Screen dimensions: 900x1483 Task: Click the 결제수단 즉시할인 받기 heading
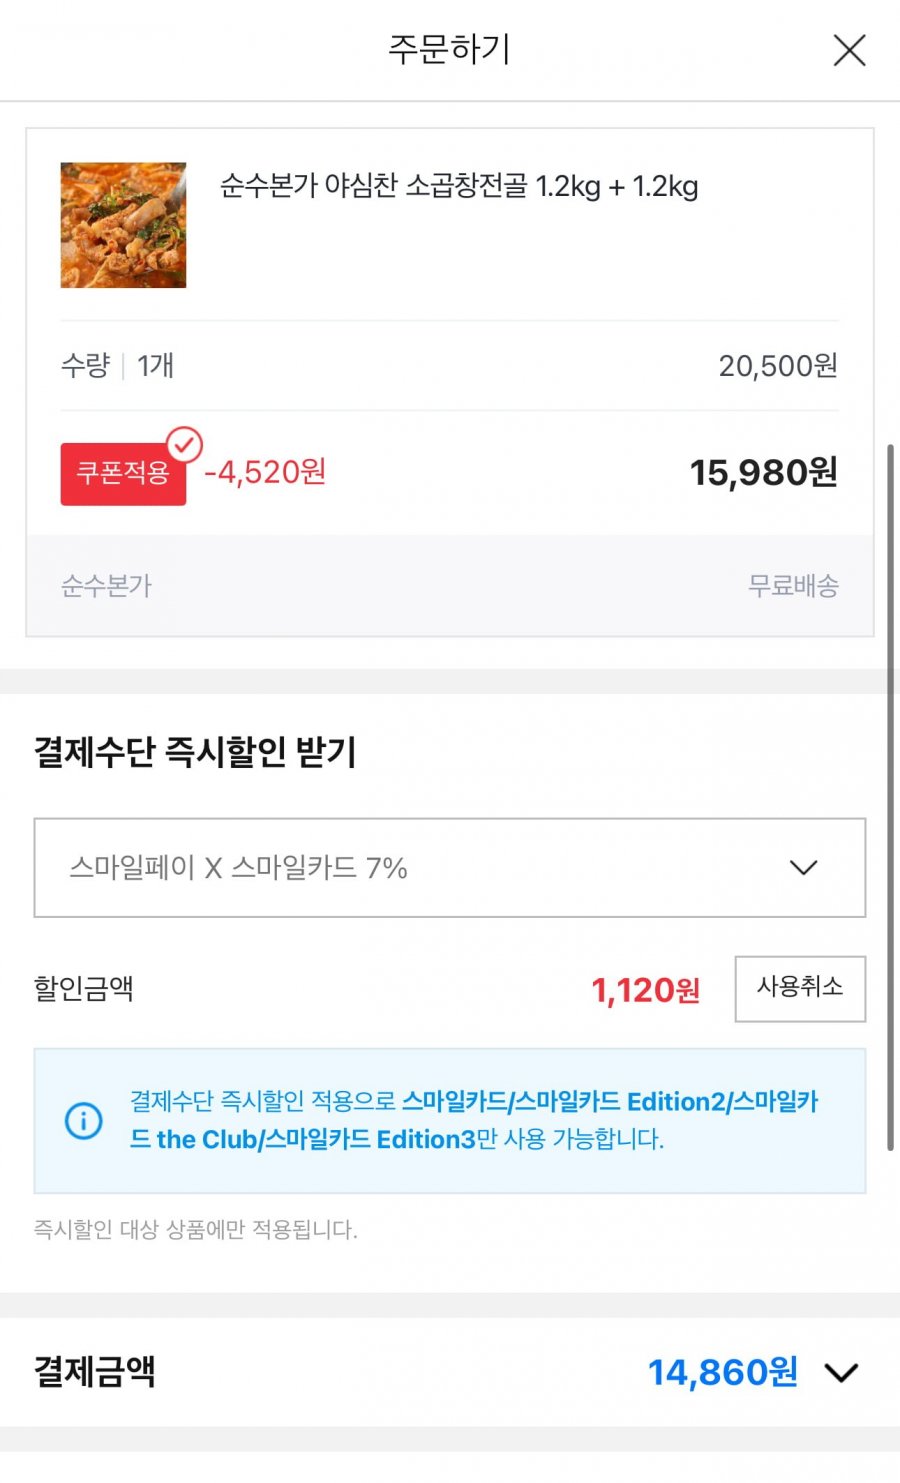point(195,752)
